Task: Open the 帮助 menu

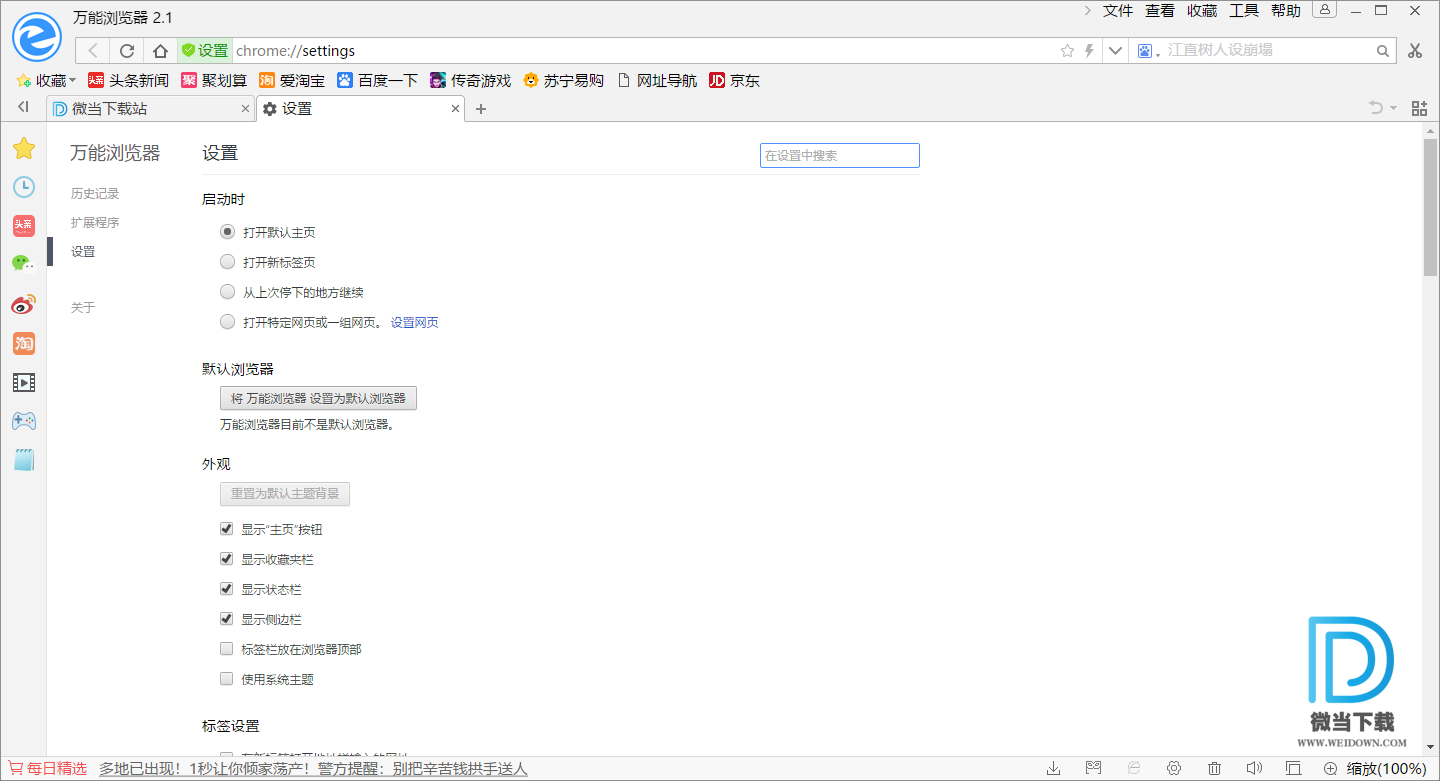Action: pos(1286,10)
